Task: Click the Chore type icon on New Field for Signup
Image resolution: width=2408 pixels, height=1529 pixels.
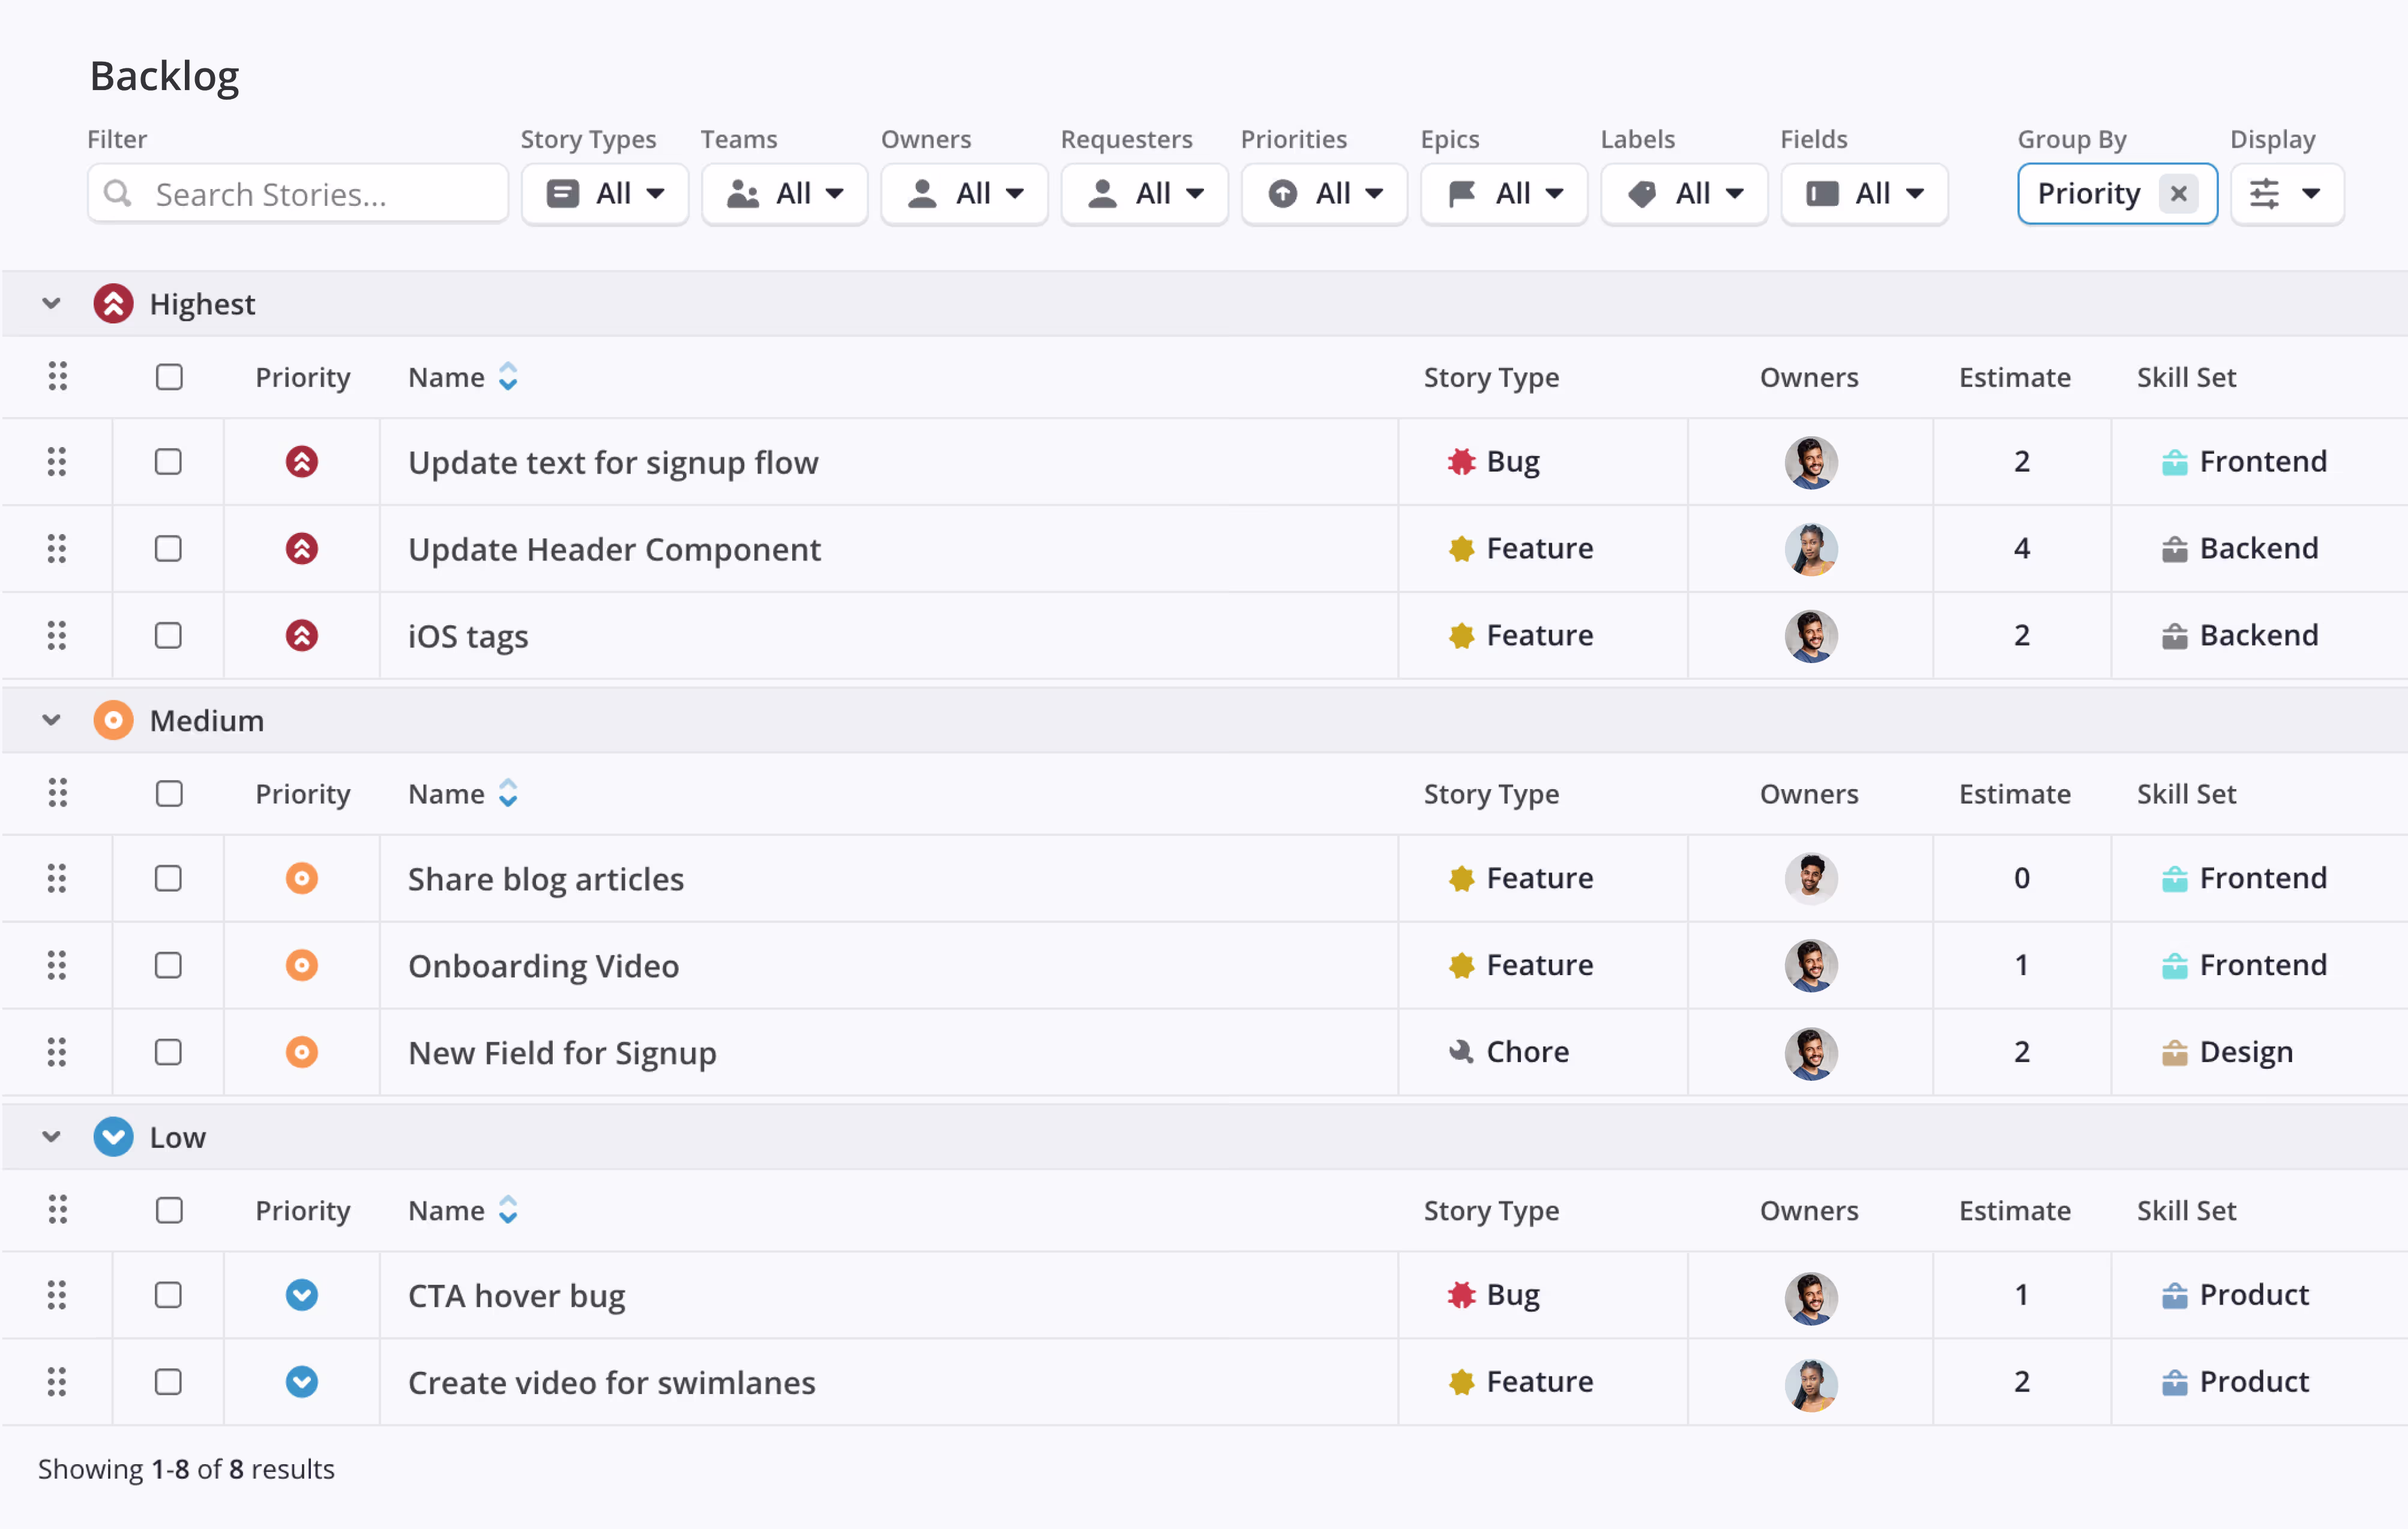Action: click(x=1462, y=1052)
